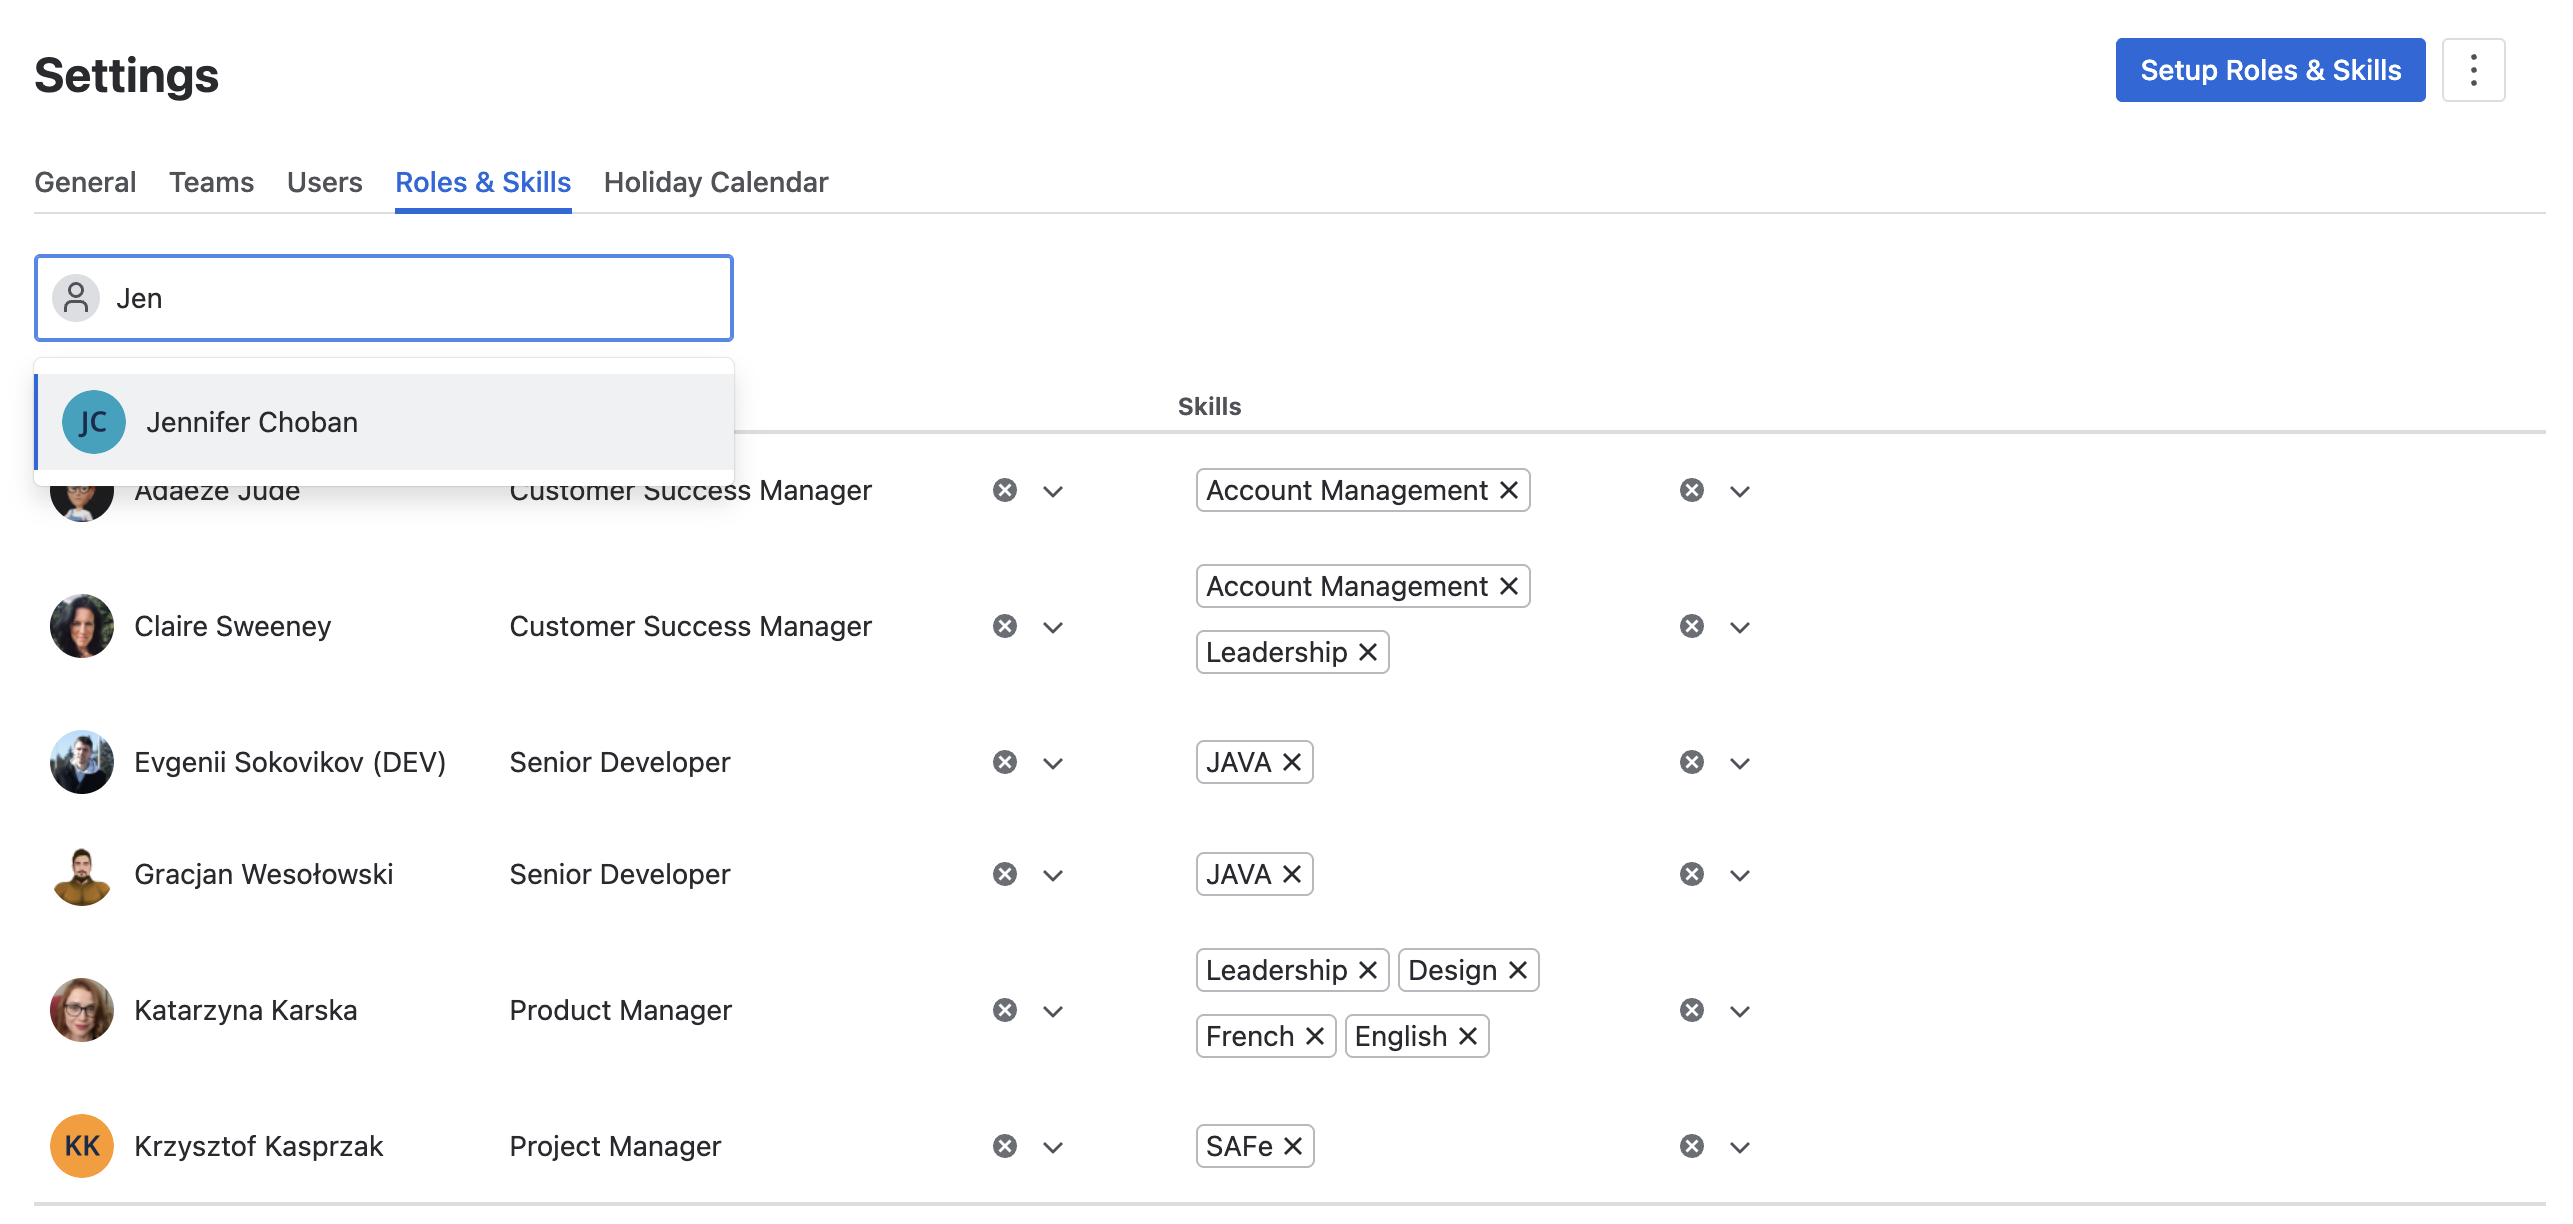Image resolution: width=2573 pixels, height=1224 pixels.
Task: Clear all skills for Evgenii Sokovikov
Action: [x=1691, y=762]
